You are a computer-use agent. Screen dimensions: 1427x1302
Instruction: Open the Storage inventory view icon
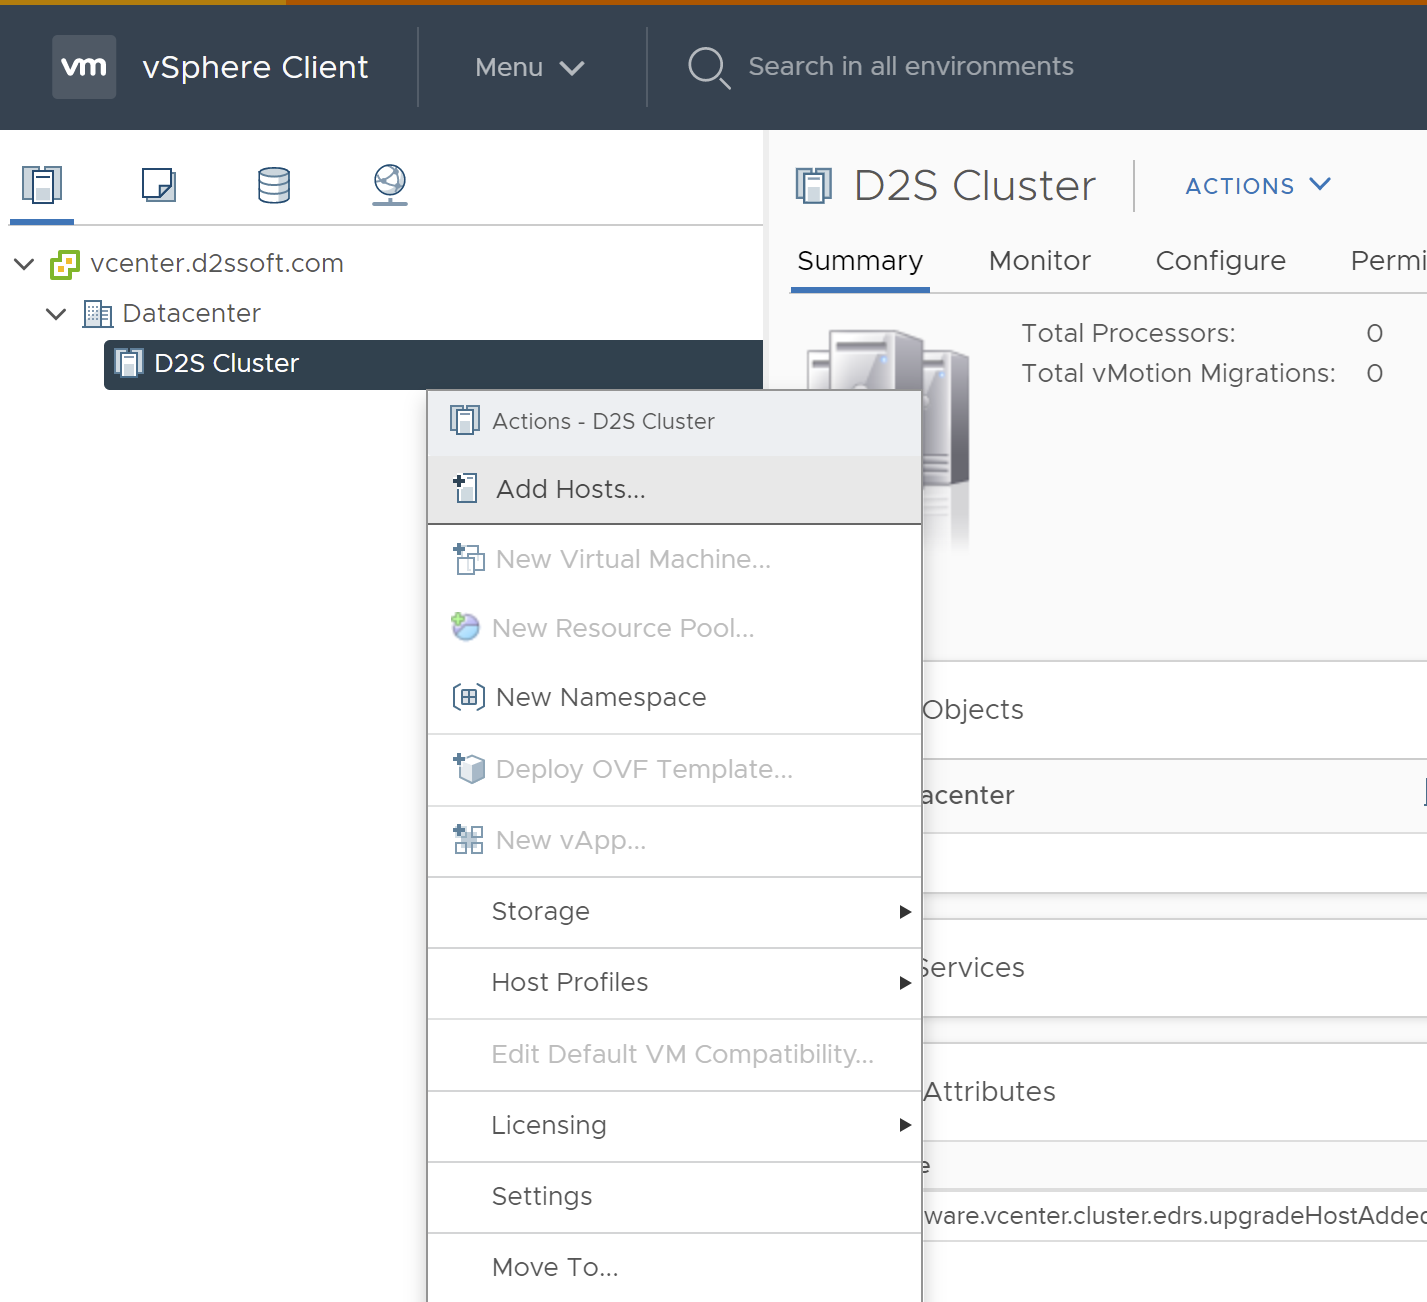click(273, 185)
